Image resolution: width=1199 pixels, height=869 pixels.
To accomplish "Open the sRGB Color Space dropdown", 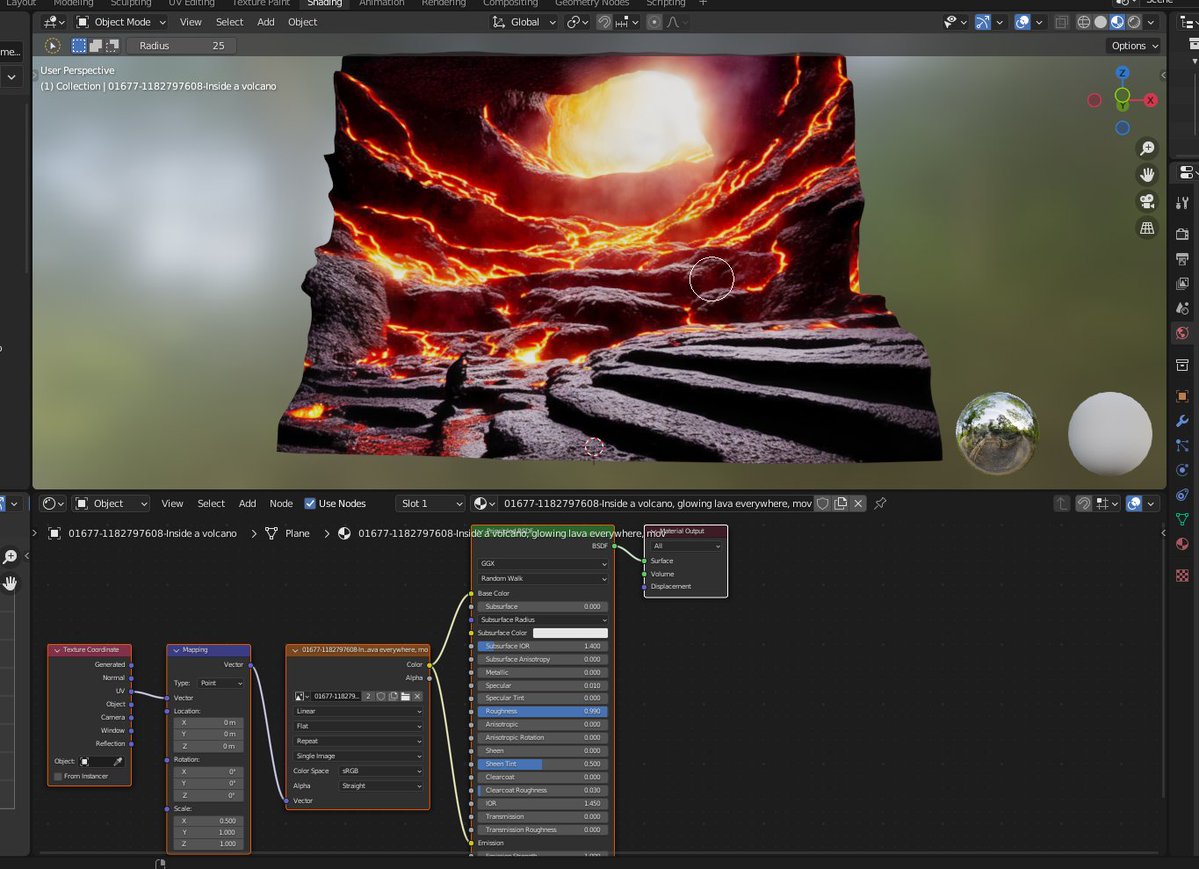I will [x=381, y=771].
